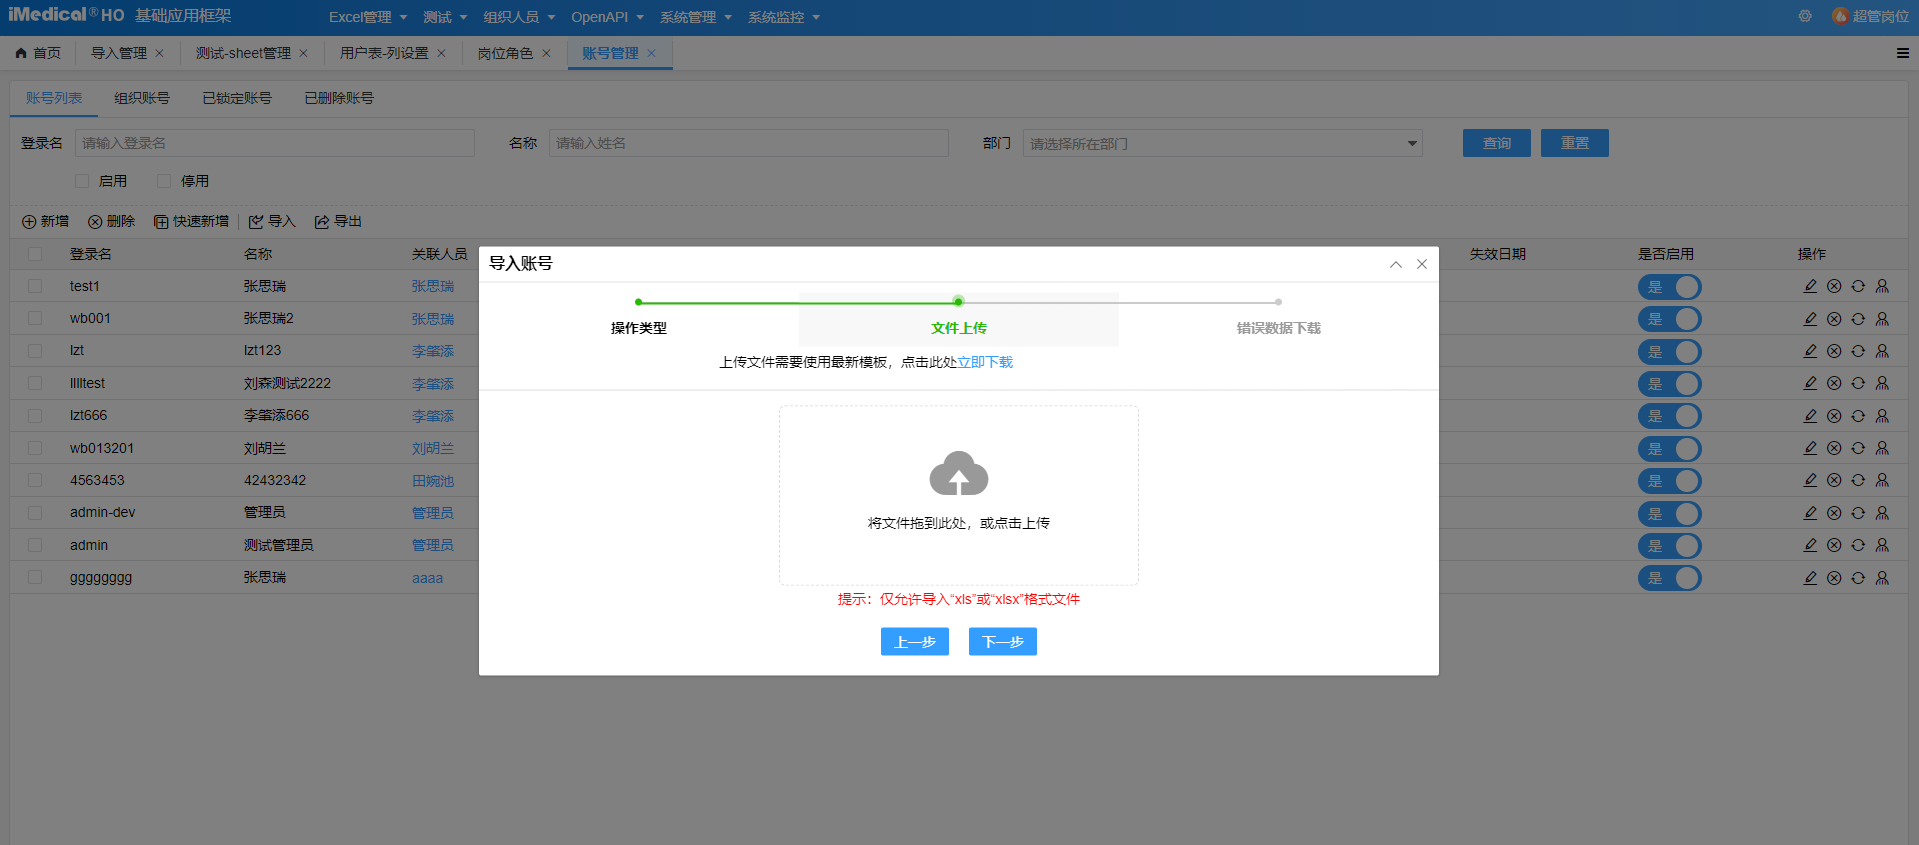Click the refresh reset icon for lzt row
Image resolution: width=1919 pixels, height=845 pixels.
click(x=1858, y=351)
